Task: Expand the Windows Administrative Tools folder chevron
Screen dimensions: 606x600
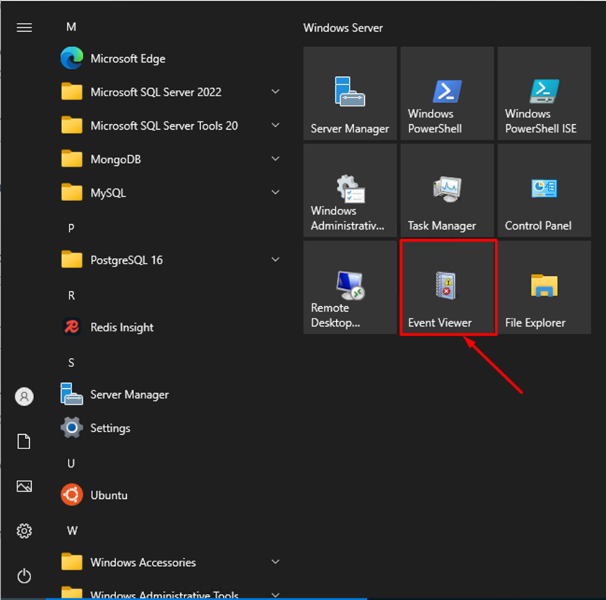Action: click(x=276, y=595)
